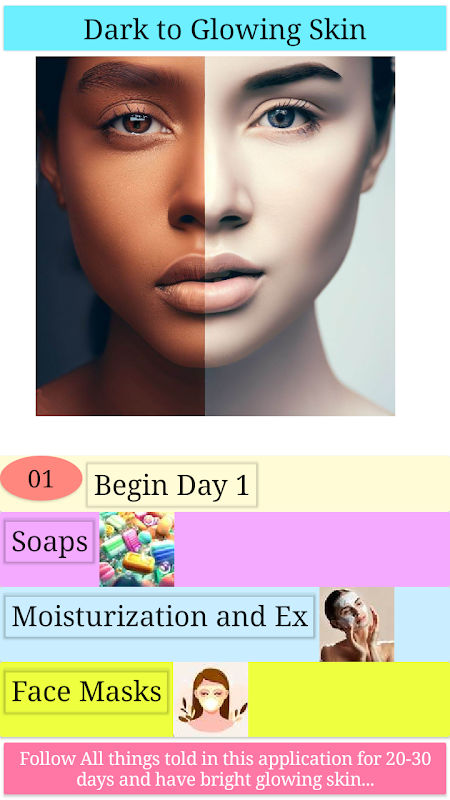Click empty purple area beside soaps picture
The width and height of the screenshot is (450, 800).
(x=312, y=549)
